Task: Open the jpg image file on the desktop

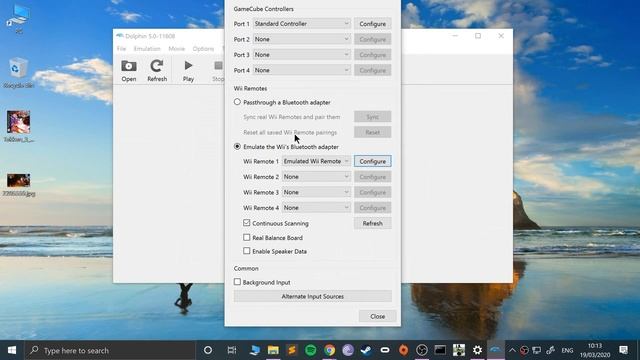Action: coord(18,185)
